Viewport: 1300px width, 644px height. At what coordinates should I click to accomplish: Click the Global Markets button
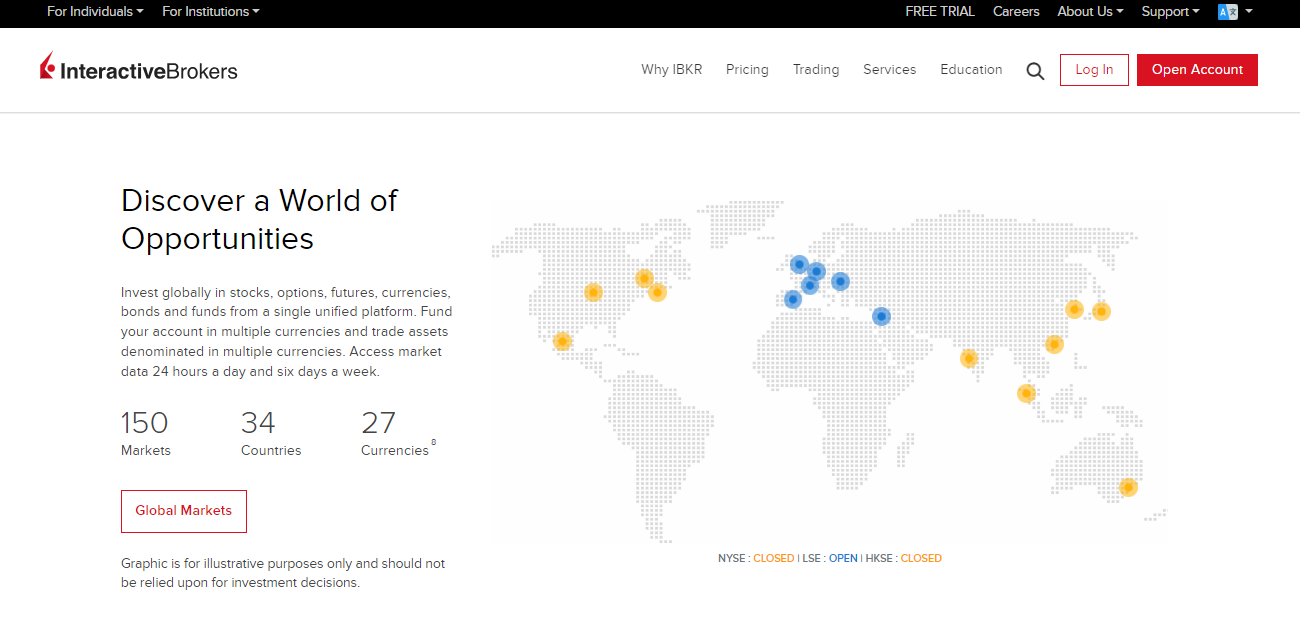point(184,511)
